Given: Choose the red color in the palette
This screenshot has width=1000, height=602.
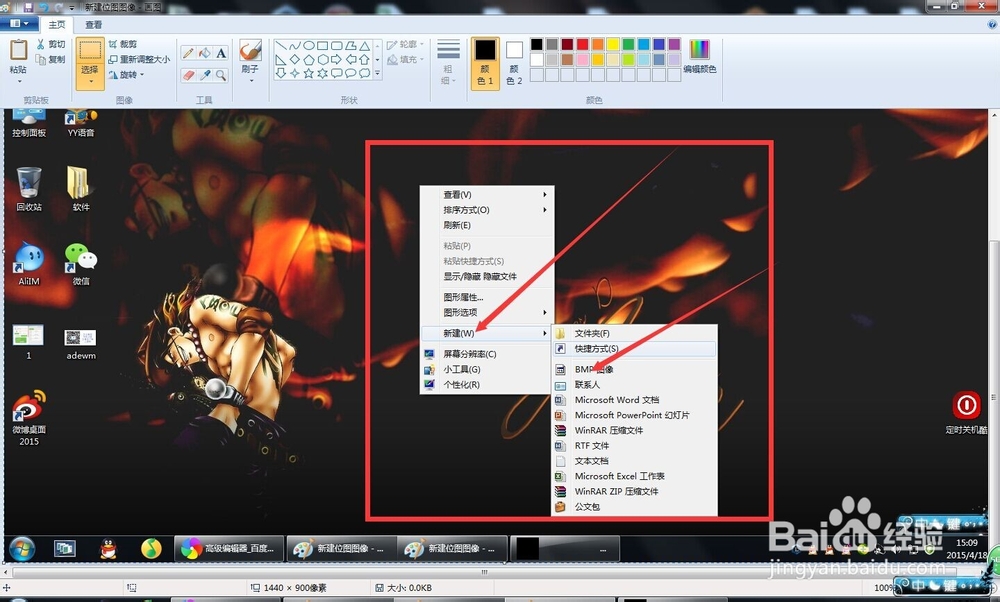Looking at the screenshot, I should click(x=583, y=44).
